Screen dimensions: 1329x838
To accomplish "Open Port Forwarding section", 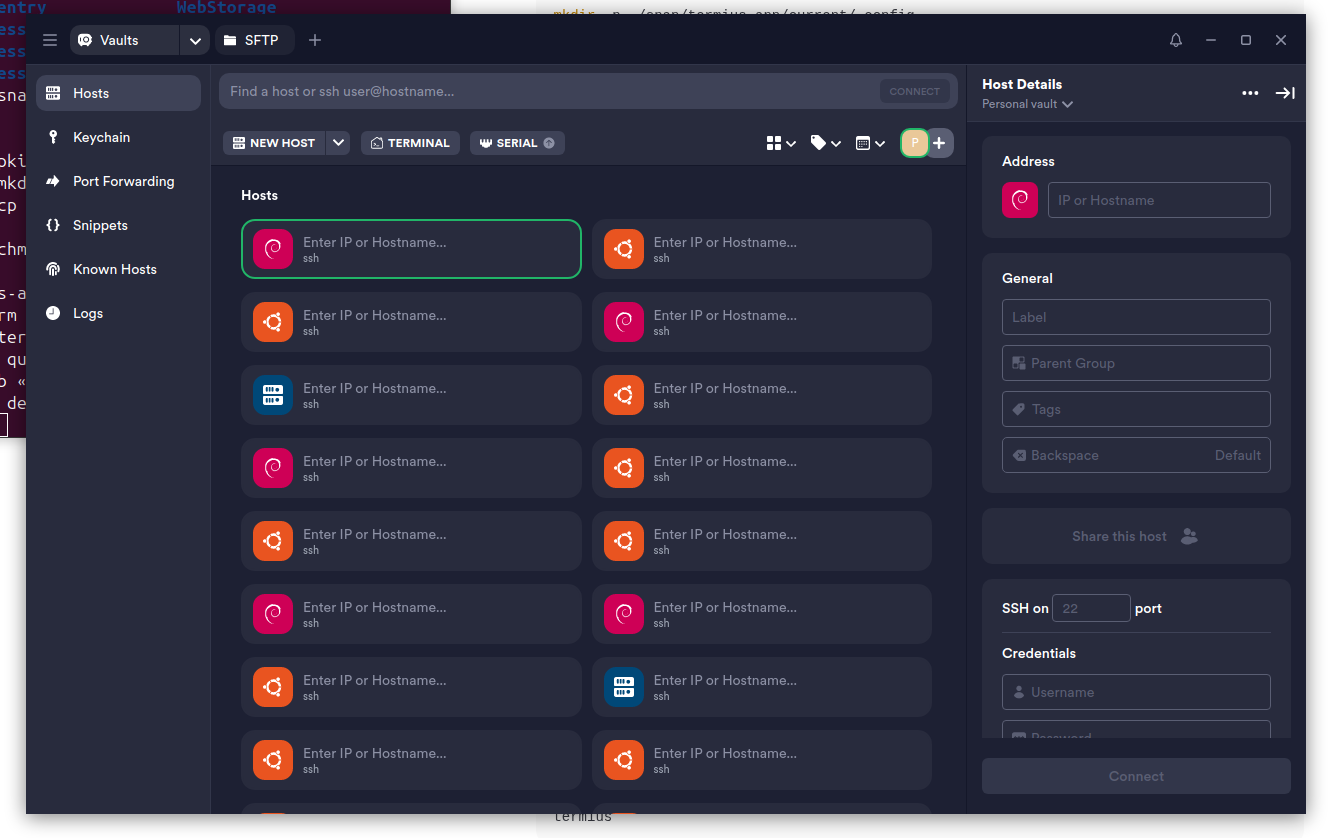I will point(123,181).
